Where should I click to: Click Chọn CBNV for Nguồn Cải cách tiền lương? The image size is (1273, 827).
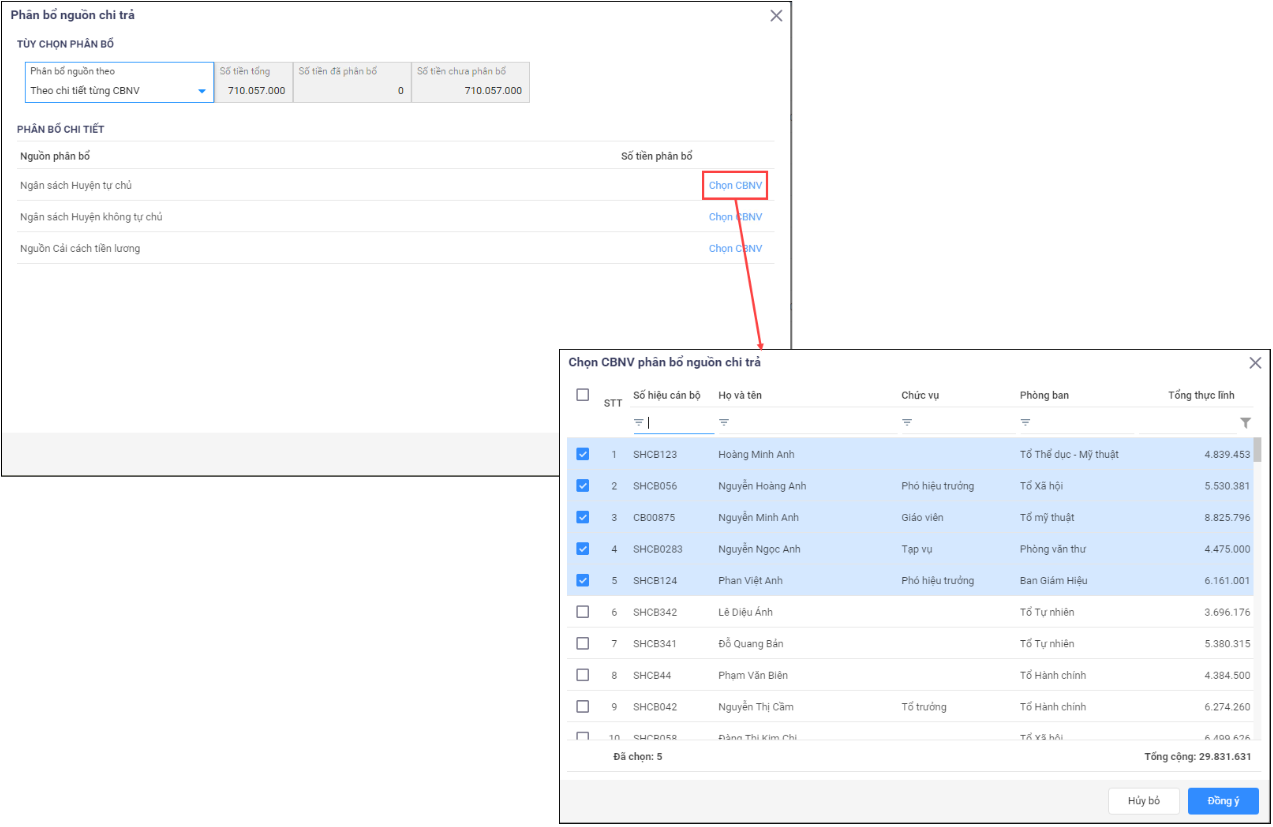pos(735,249)
